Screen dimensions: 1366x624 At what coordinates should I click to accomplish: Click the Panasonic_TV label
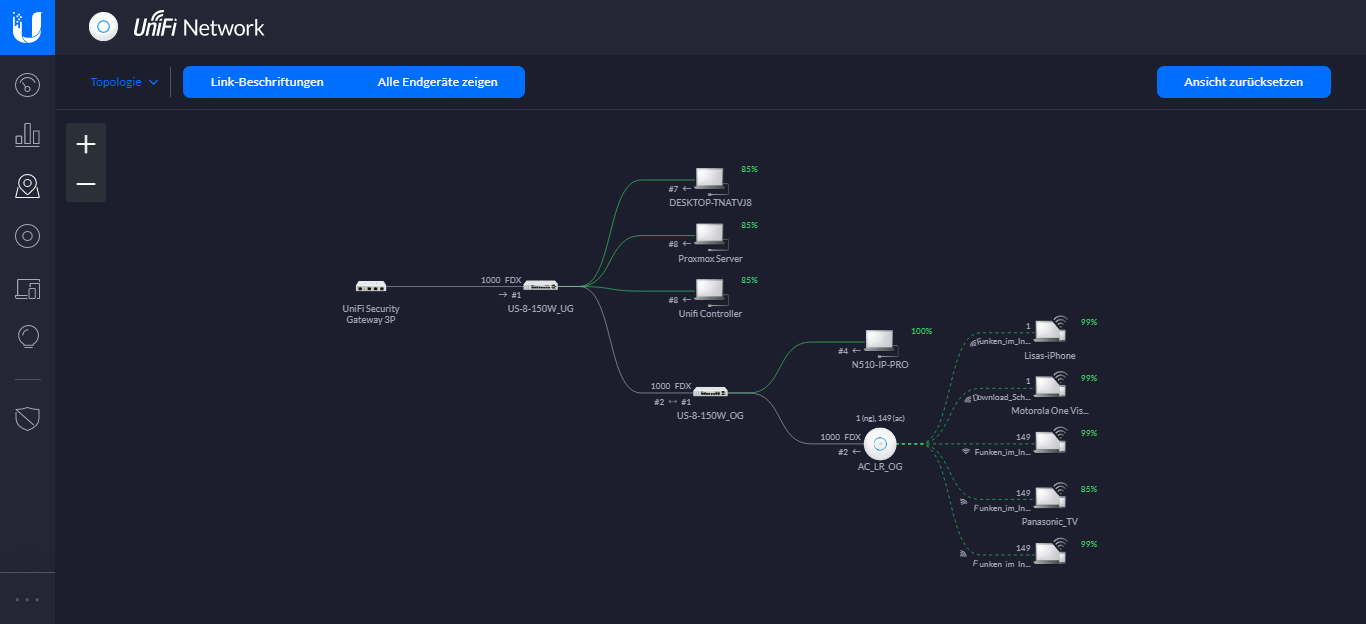[x=1050, y=522]
